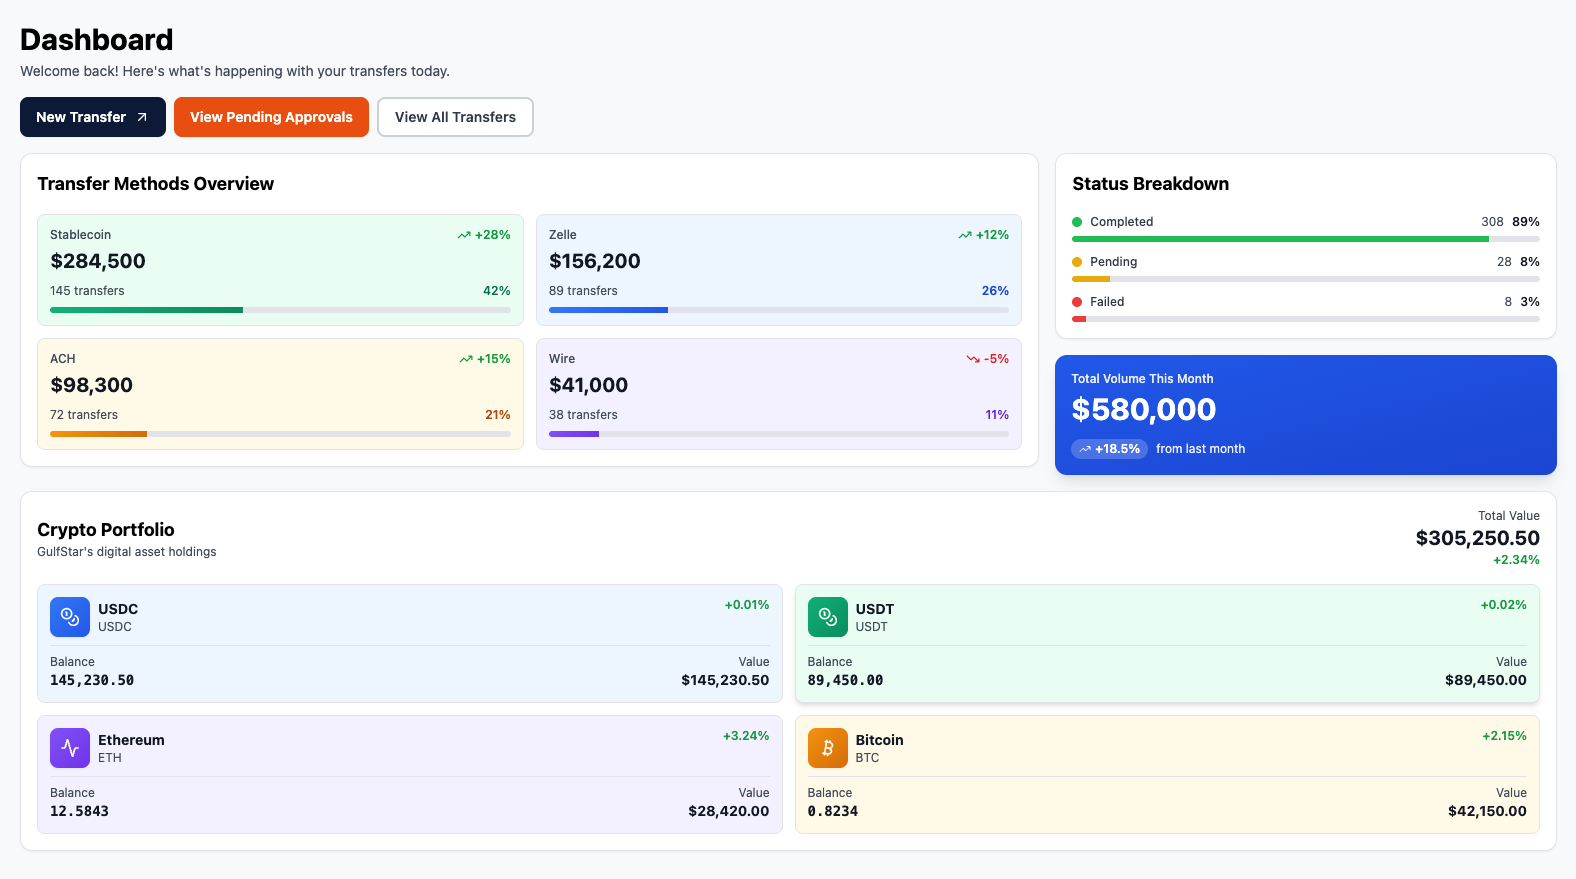Click the red Failed status dot

click(x=1077, y=302)
